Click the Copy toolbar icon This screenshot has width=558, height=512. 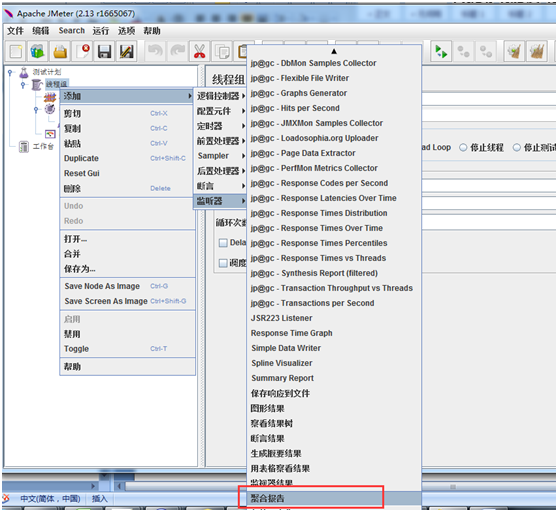(222, 52)
